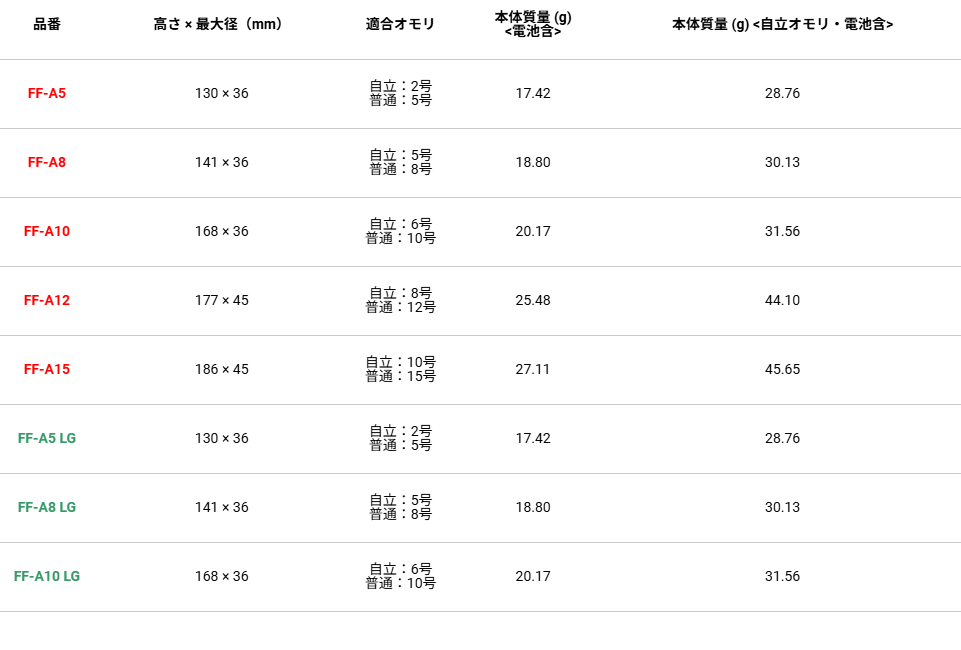Viewport: 961px width, 650px height.
Task: Click the red FF-A10 model link
Action: pyautogui.click(x=47, y=232)
